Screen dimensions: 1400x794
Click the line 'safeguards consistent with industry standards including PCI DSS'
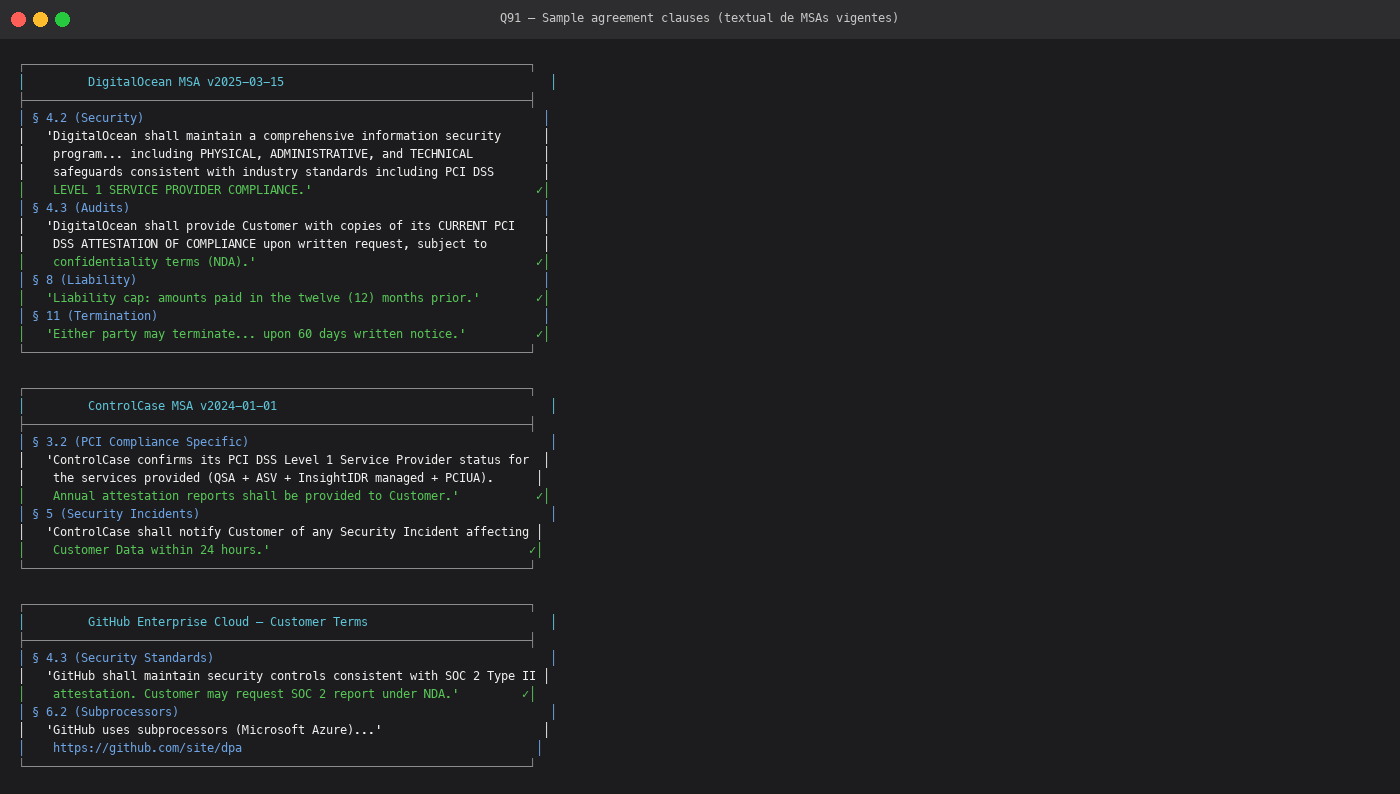pos(273,172)
